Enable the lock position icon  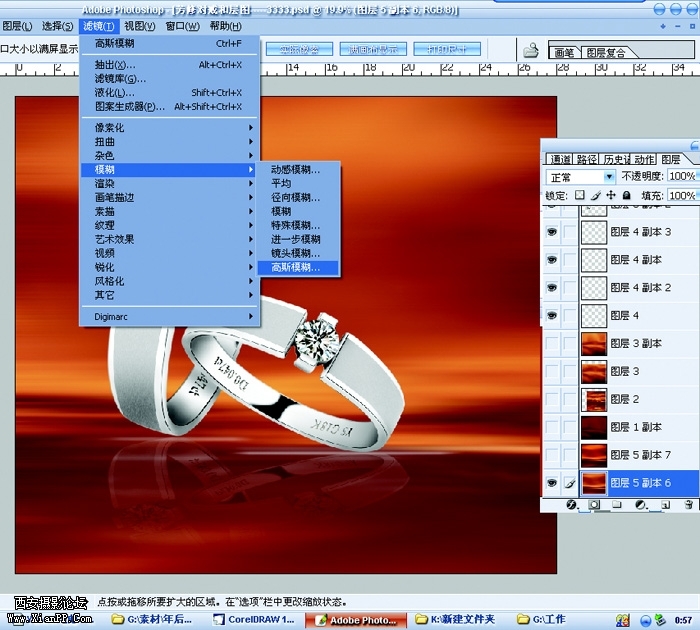[611, 196]
